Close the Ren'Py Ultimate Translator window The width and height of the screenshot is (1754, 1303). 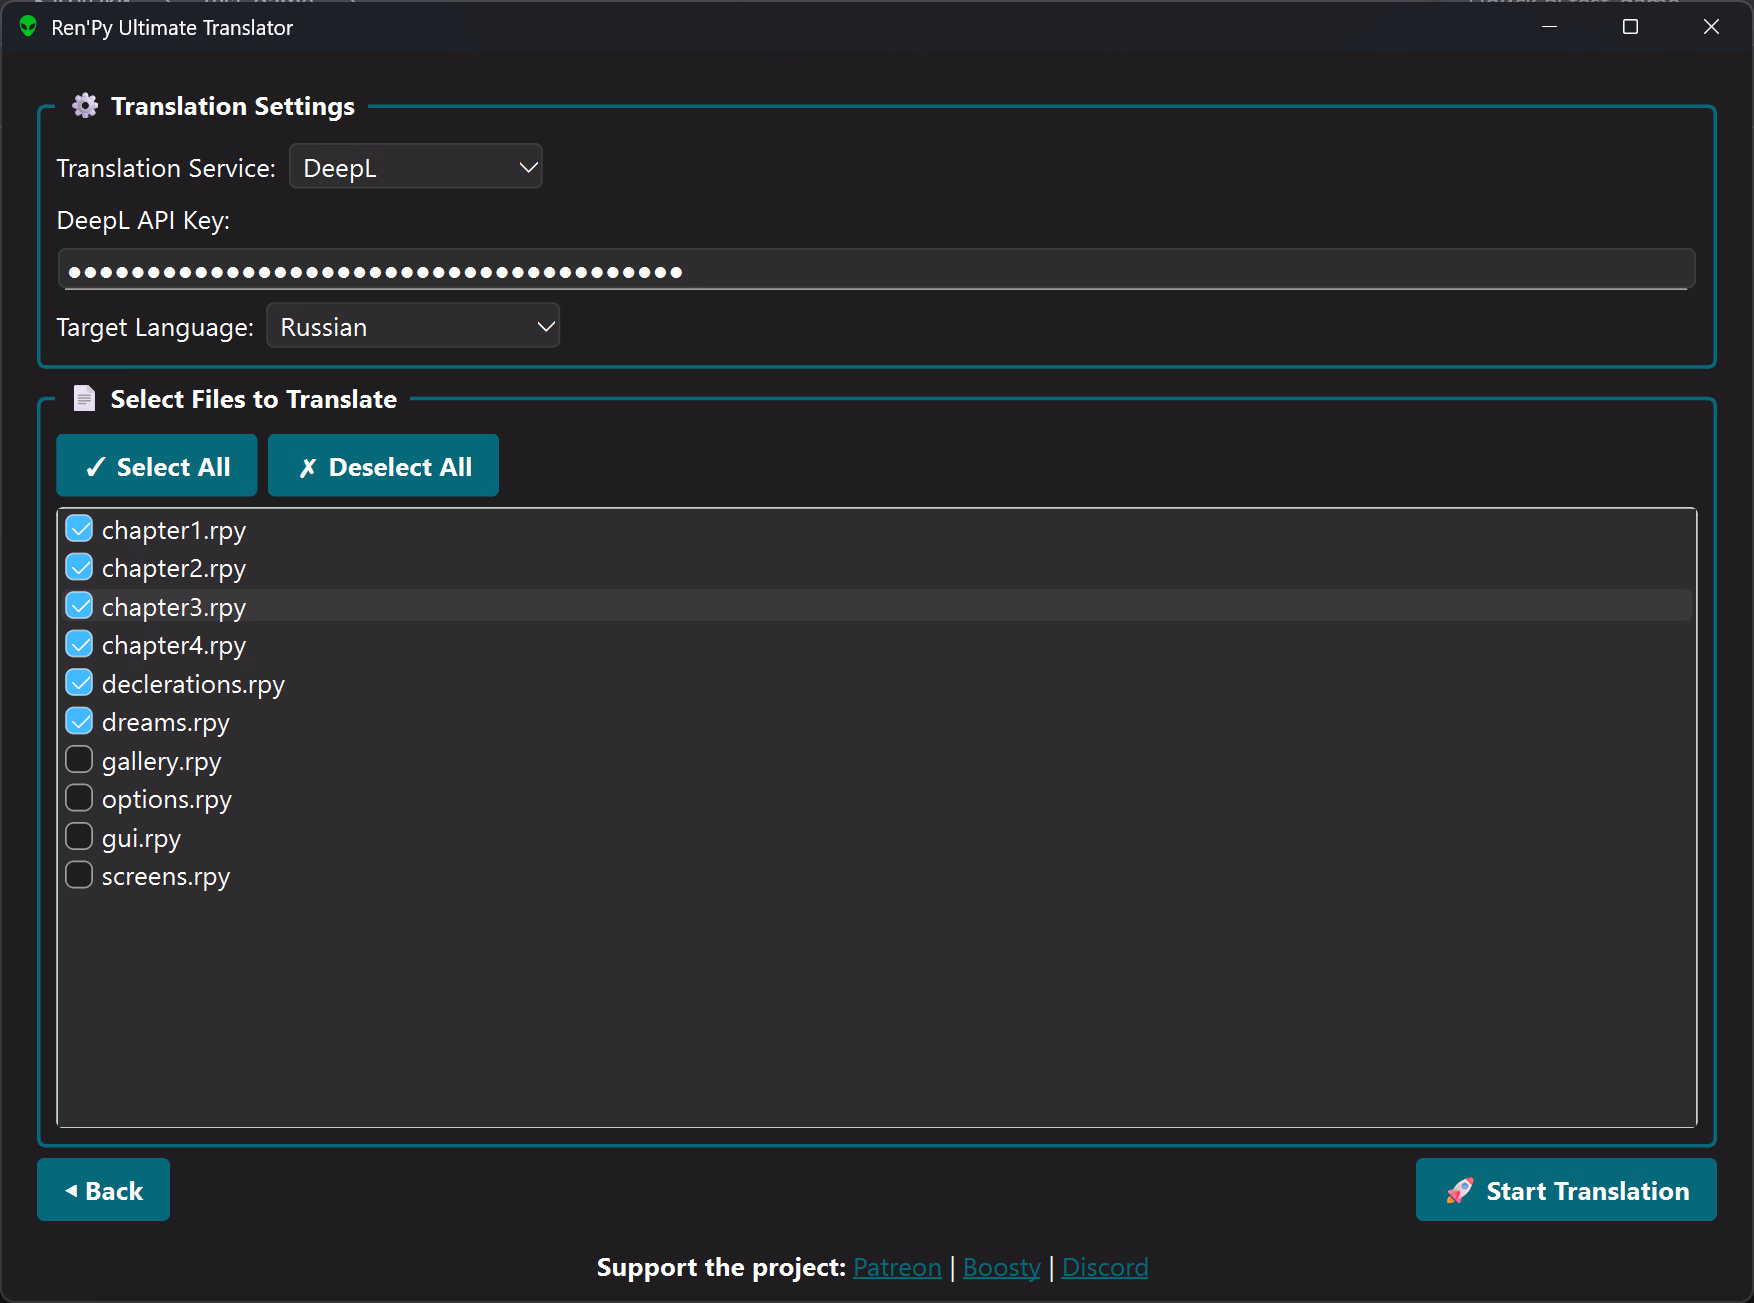pos(1711,27)
